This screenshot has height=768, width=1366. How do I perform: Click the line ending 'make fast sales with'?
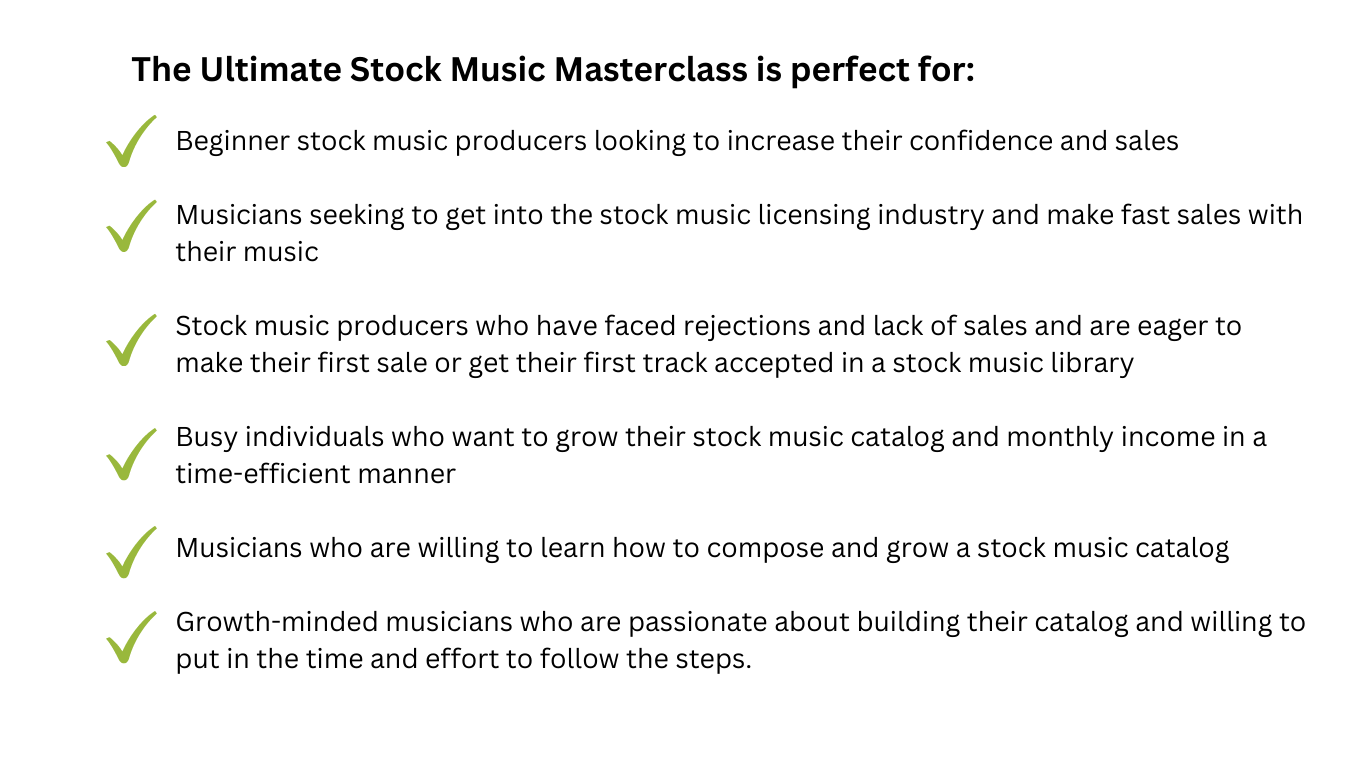point(739,215)
